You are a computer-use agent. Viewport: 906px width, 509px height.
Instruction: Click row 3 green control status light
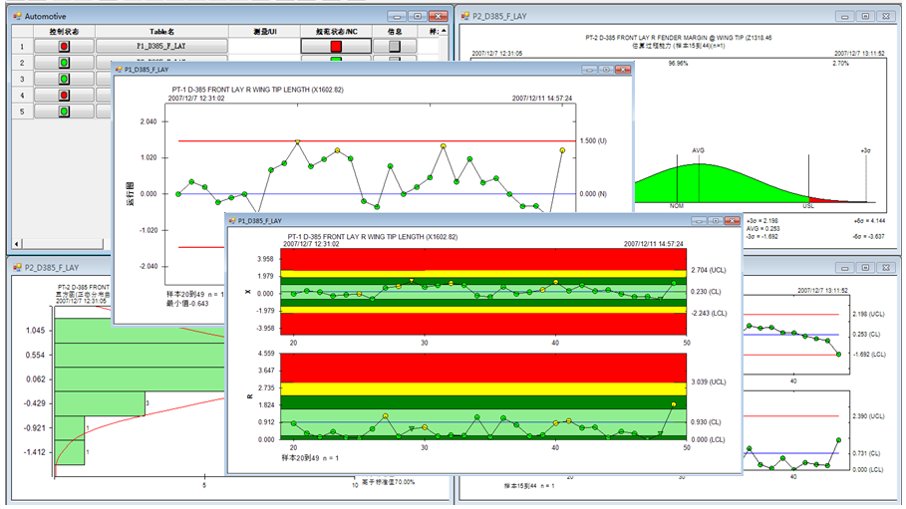coord(64,79)
